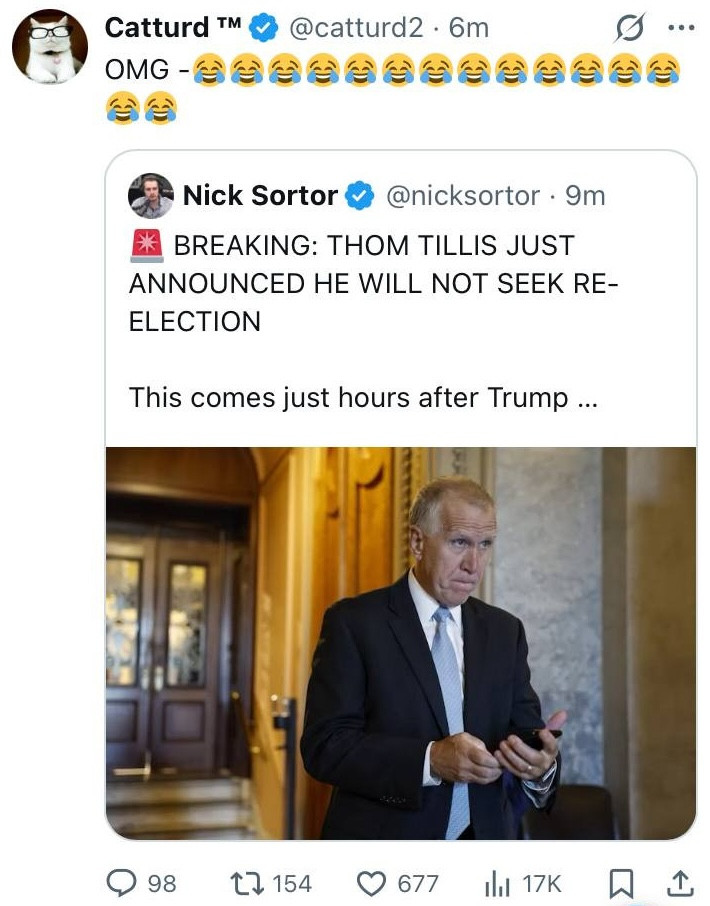The image size is (710, 906).
Task: Click the 6m post timestamp
Action: click(x=469, y=28)
